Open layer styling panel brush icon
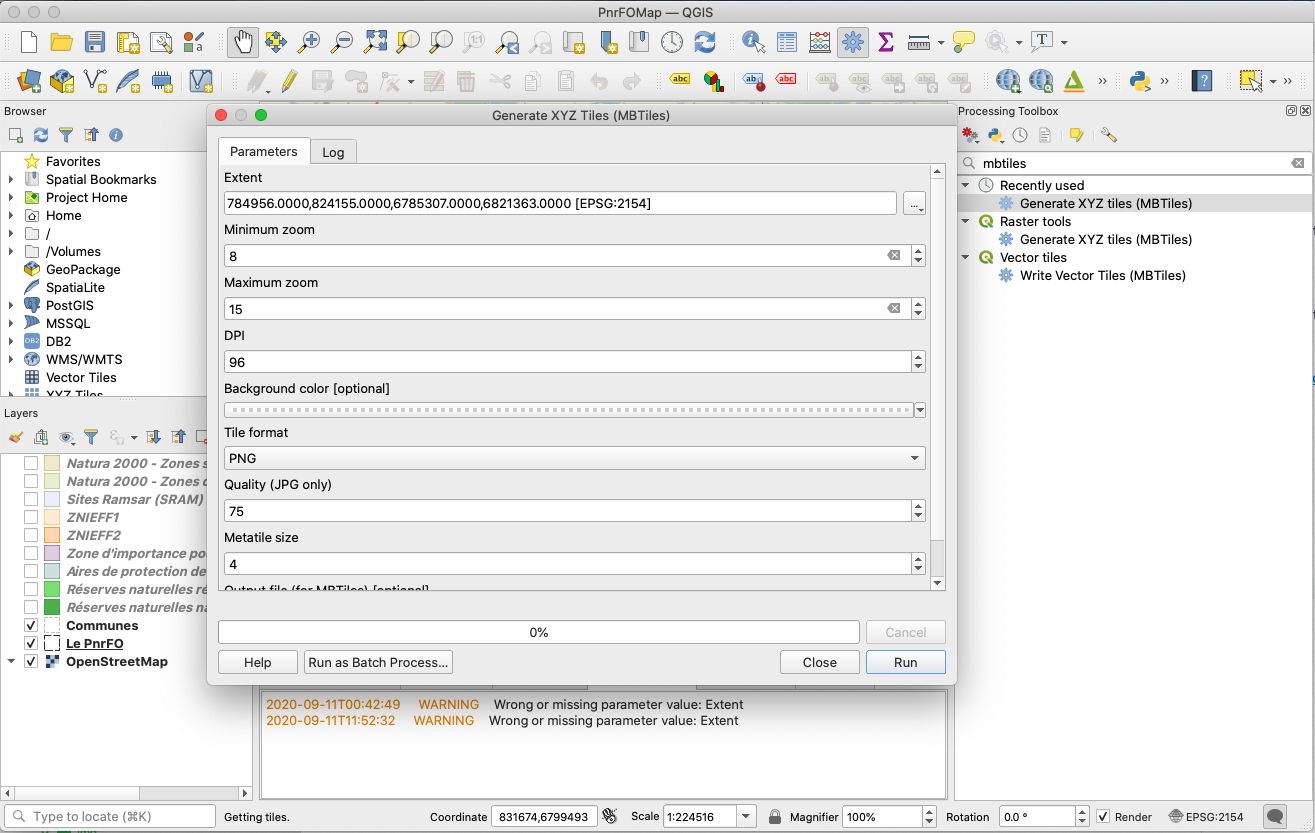Image resolution: width=1315 pixels, height=833 pixels. click(16, 437)
